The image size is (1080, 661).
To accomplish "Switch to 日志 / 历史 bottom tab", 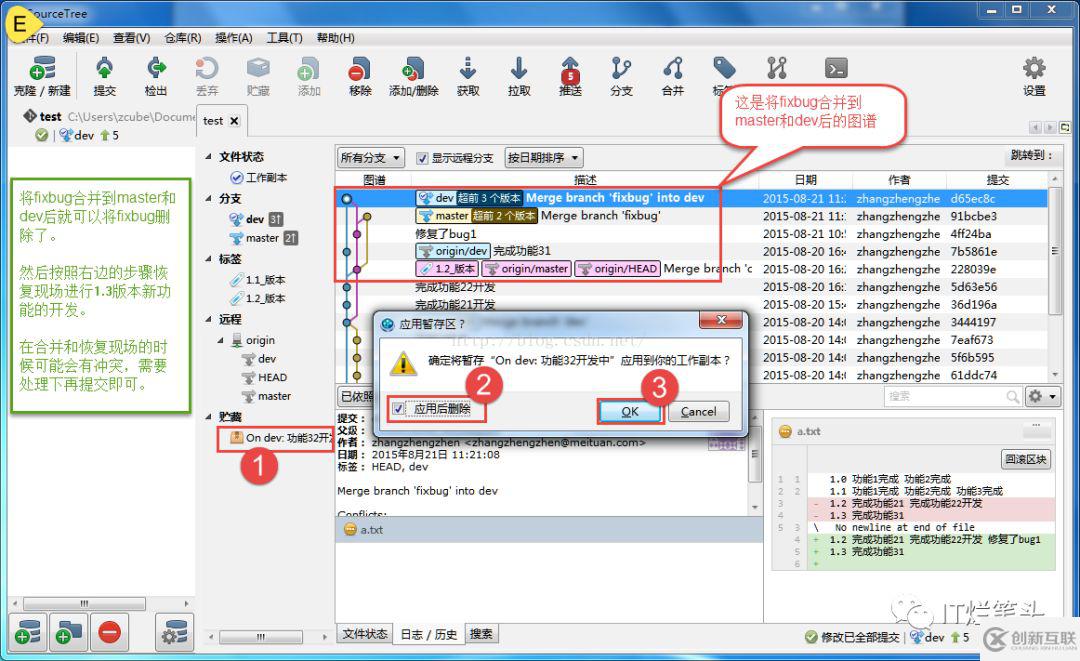I will [428, 634].
